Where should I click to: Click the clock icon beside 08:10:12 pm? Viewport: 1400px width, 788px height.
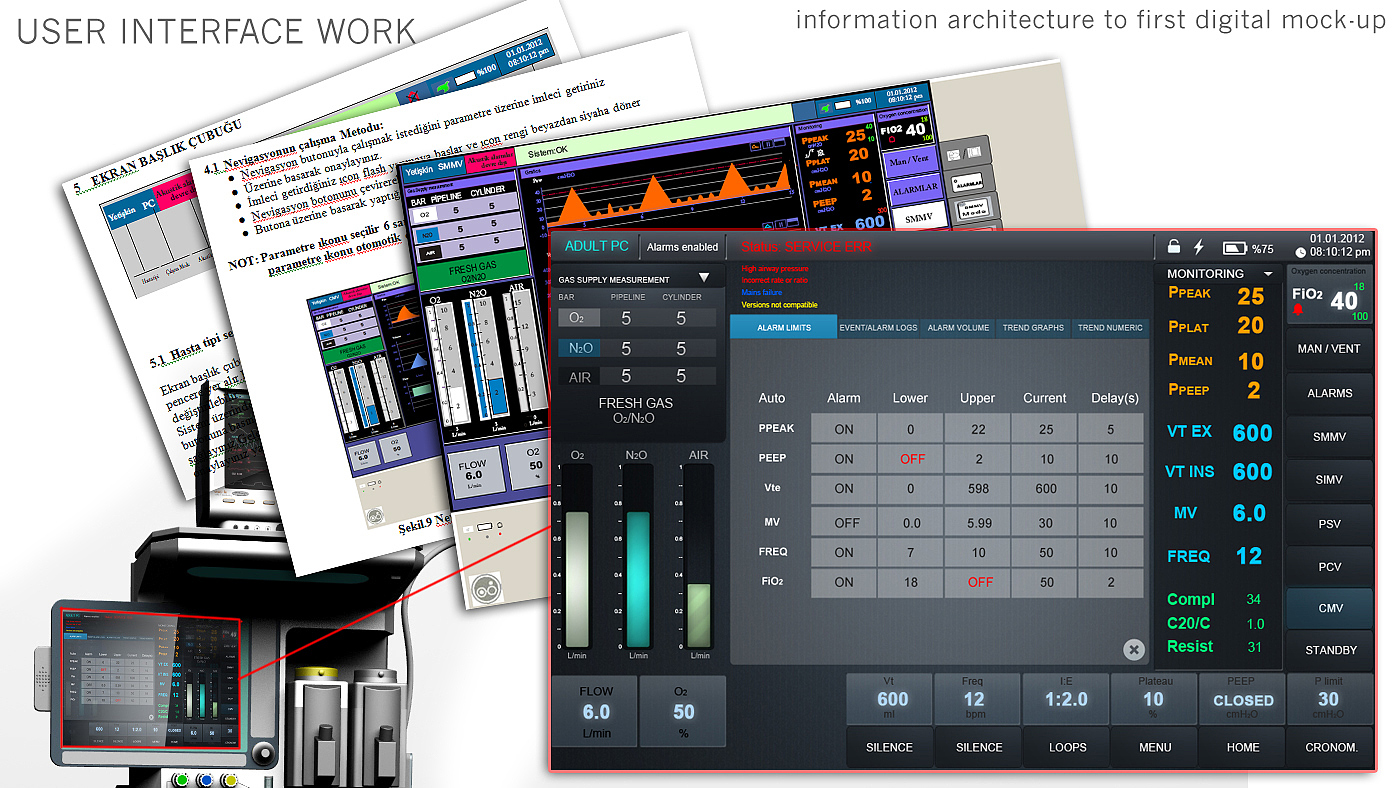(1300, 253)
